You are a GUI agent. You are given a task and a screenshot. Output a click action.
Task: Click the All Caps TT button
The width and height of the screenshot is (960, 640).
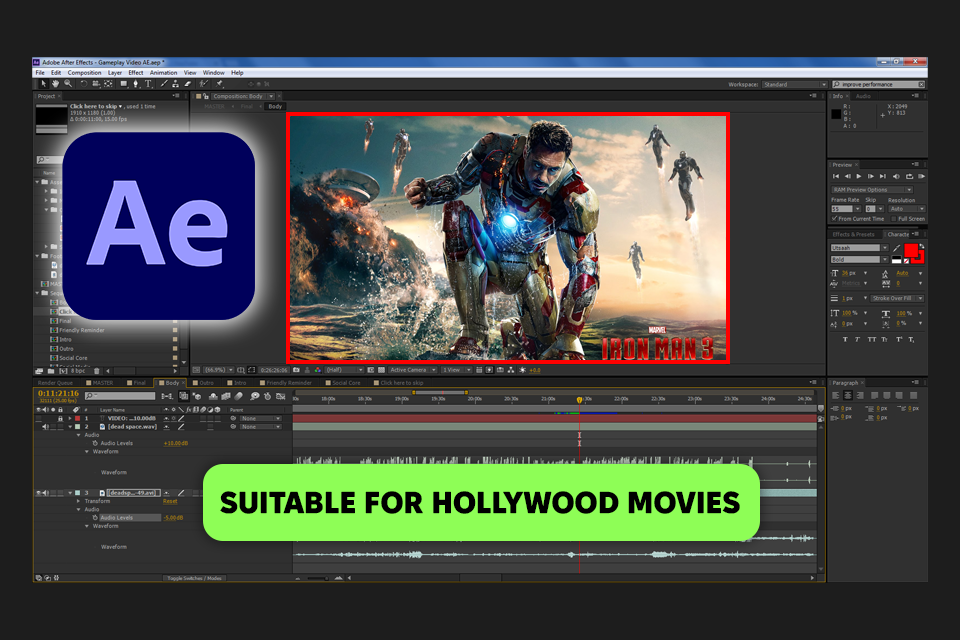click(871, 339)
